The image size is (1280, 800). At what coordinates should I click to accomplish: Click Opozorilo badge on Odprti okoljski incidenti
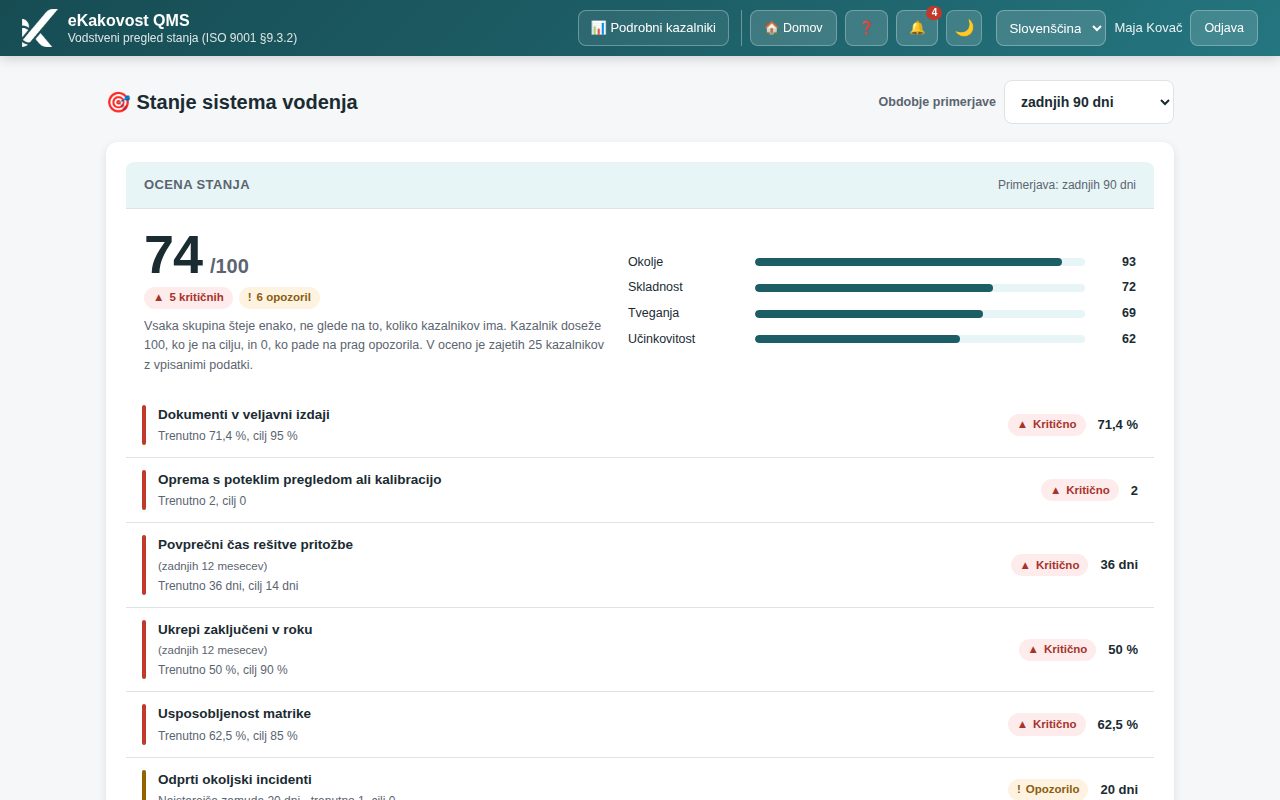click(x=1048, y=789)
